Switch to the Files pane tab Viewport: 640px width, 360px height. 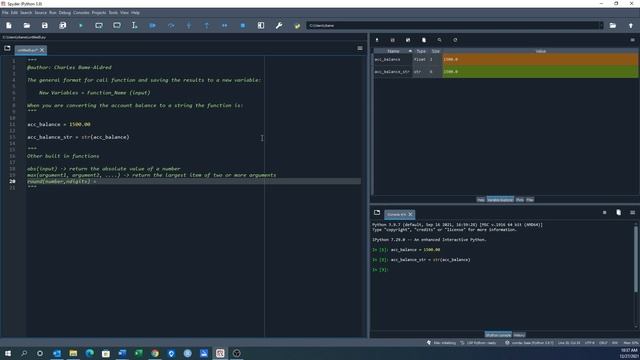coord(530,200)
